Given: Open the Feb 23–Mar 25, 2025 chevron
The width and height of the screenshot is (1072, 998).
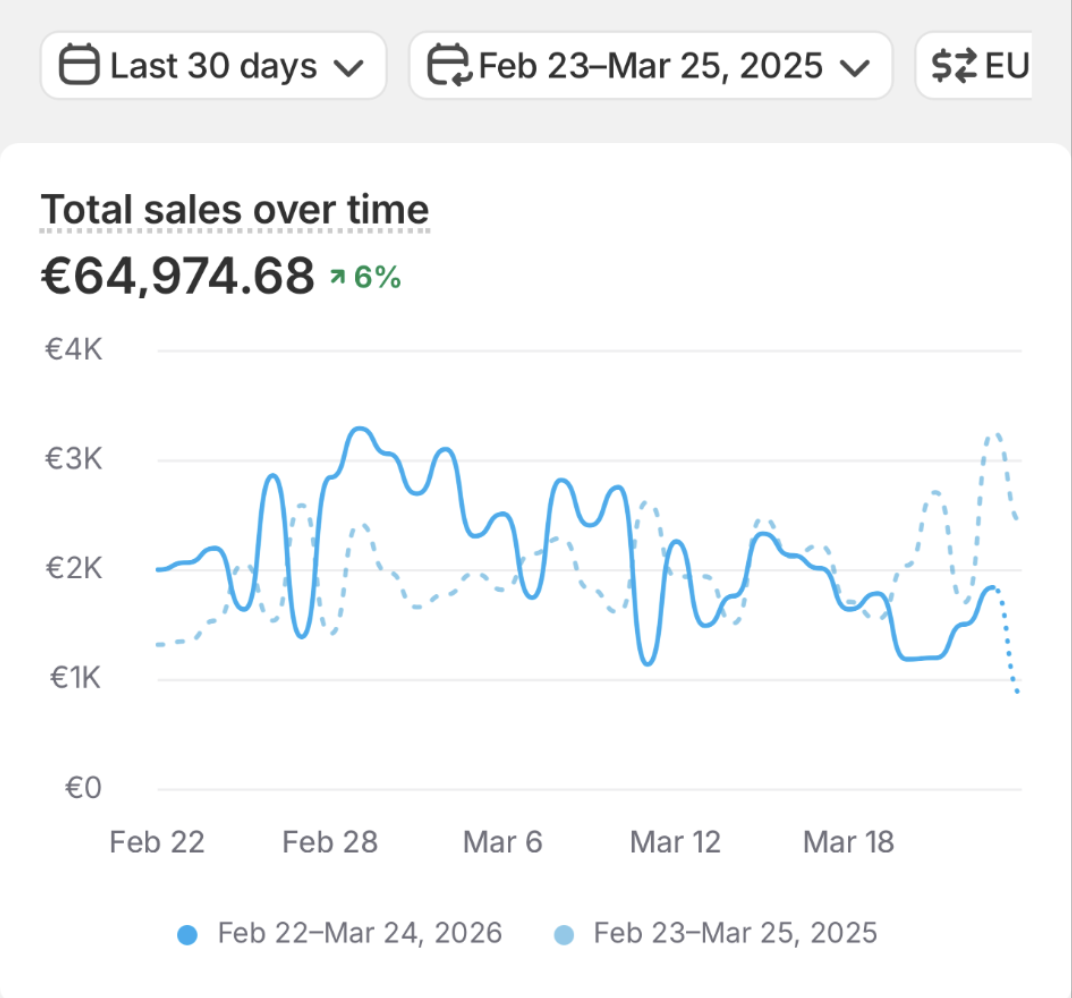Looking at the screenshot, I should click(854, 68).
